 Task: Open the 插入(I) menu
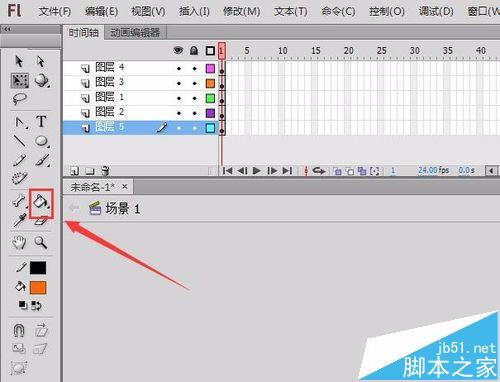194,12
